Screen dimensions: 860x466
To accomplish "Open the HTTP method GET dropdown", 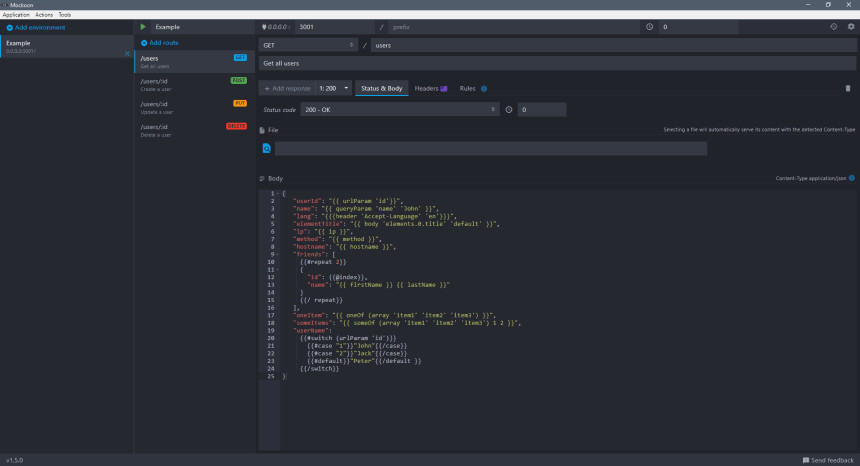I will [x=308, y=46].
